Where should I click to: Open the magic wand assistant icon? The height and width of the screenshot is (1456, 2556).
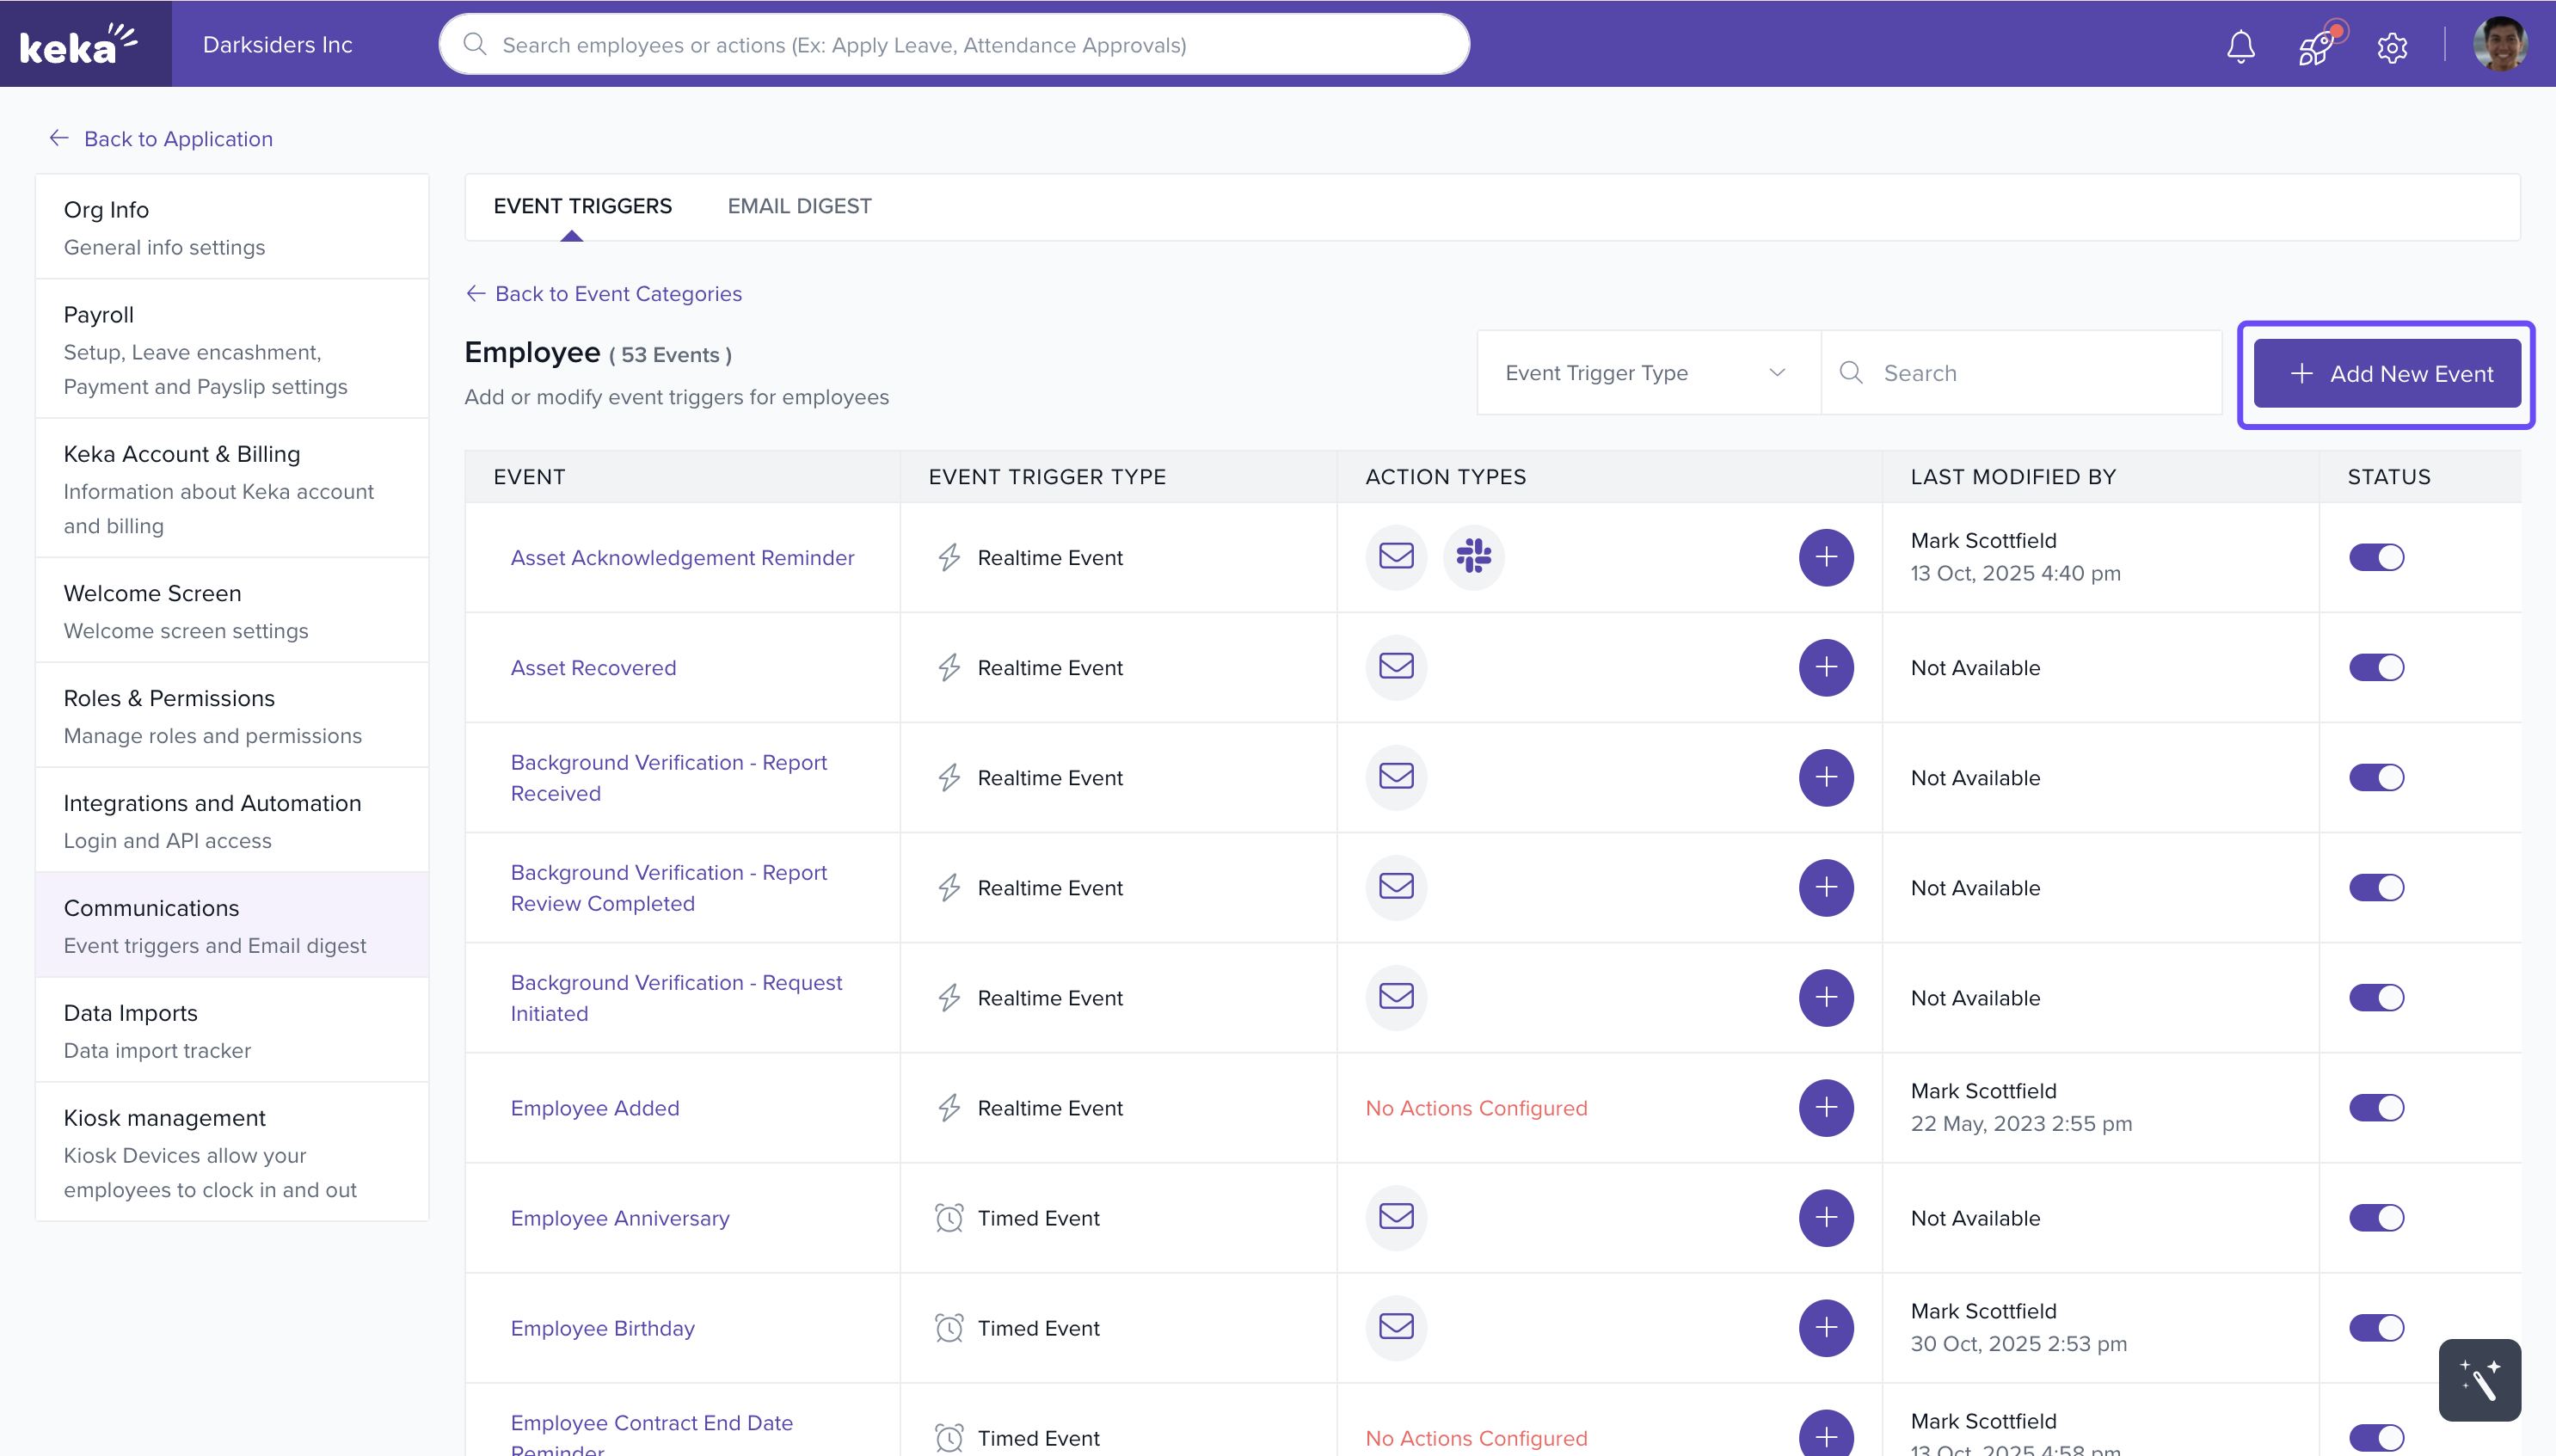[x=2479, y=1380]
